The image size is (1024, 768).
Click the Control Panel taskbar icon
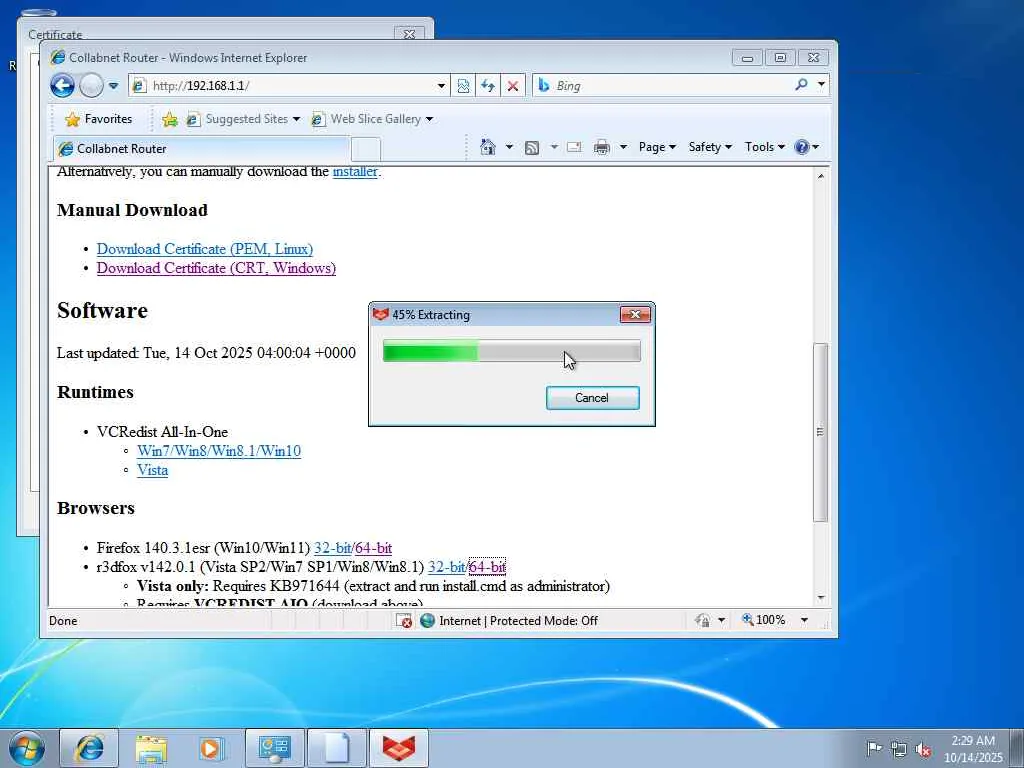pyautogui.click(x=274, y=748)
